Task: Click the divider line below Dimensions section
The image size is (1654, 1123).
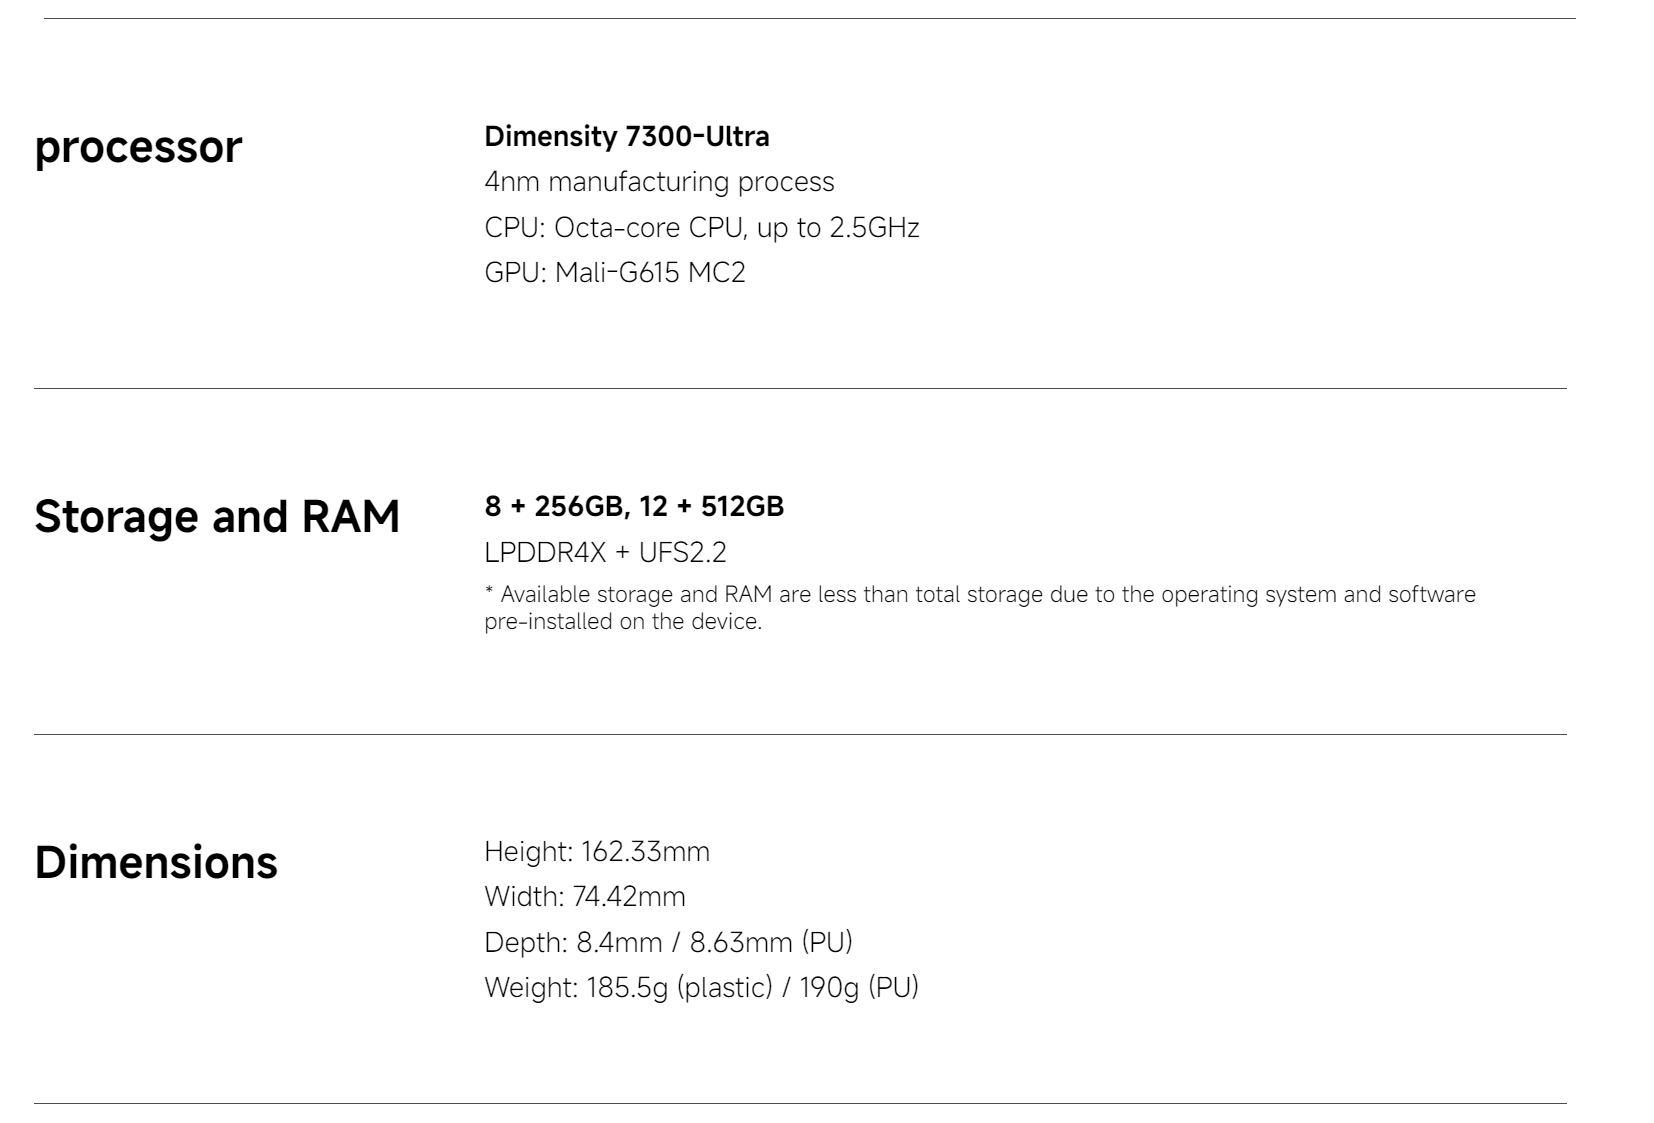Action: [x=800, y=1104]
